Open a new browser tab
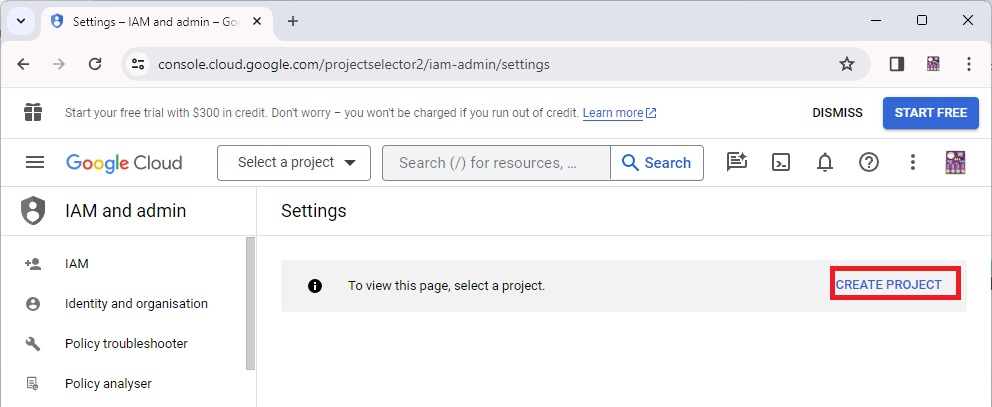 click(292, 21)
